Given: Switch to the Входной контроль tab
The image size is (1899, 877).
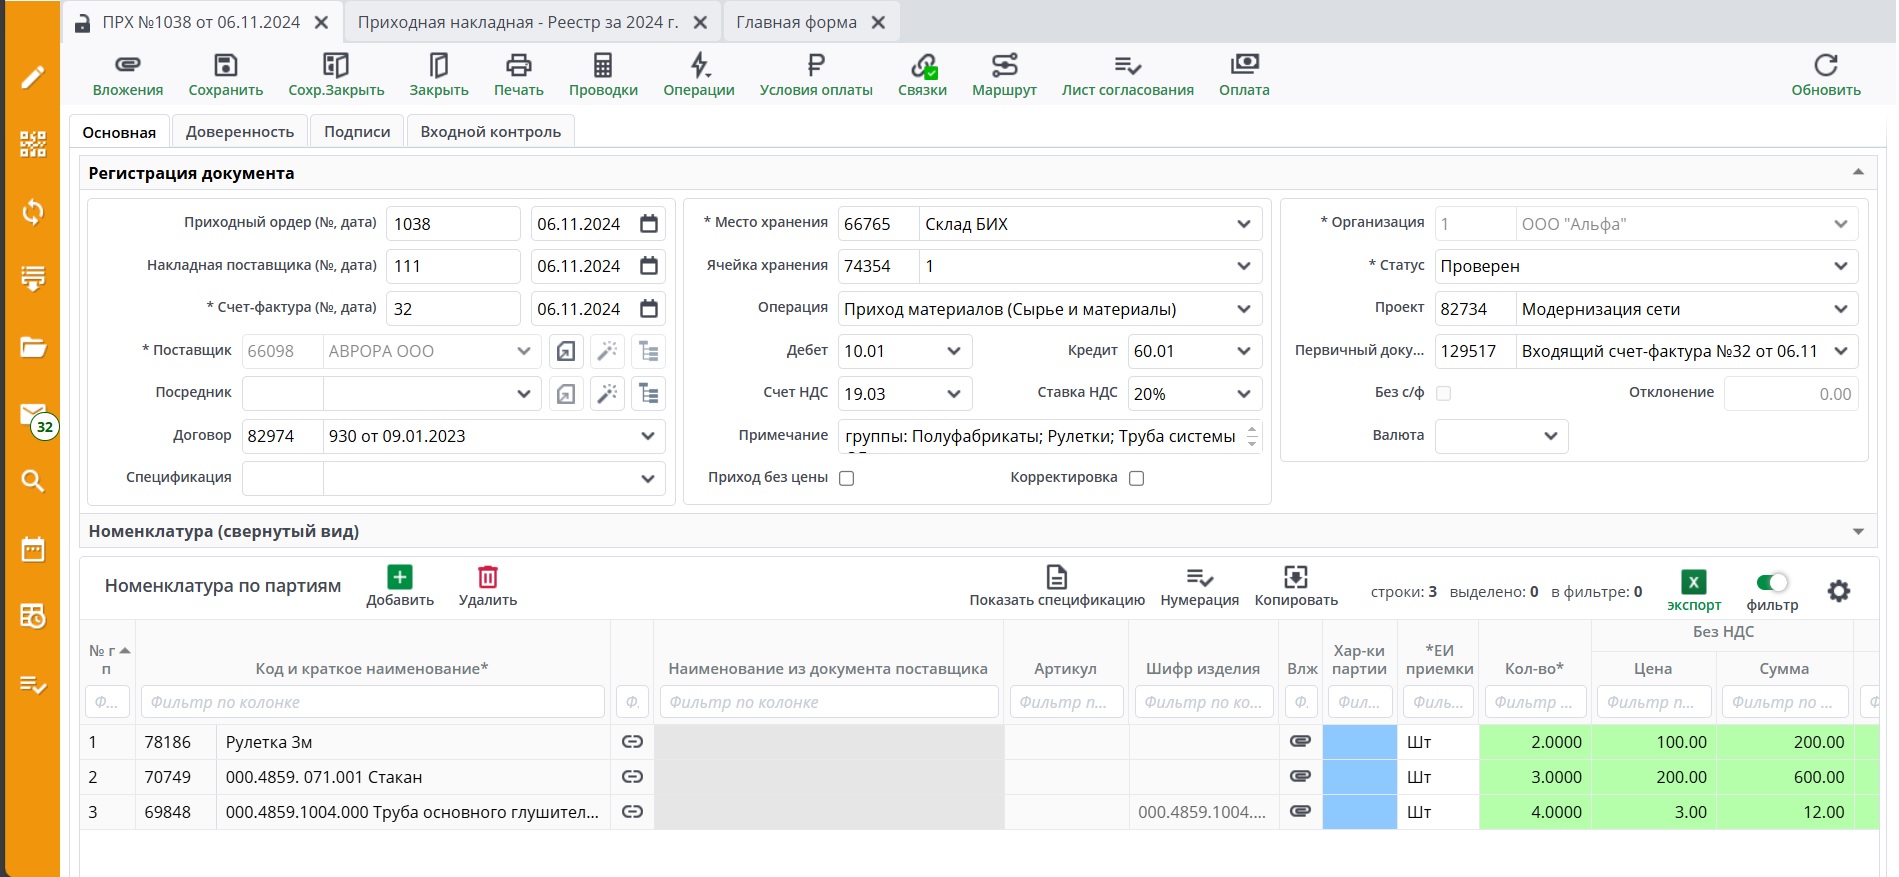Looking at the screenshot, I should 490,132.
